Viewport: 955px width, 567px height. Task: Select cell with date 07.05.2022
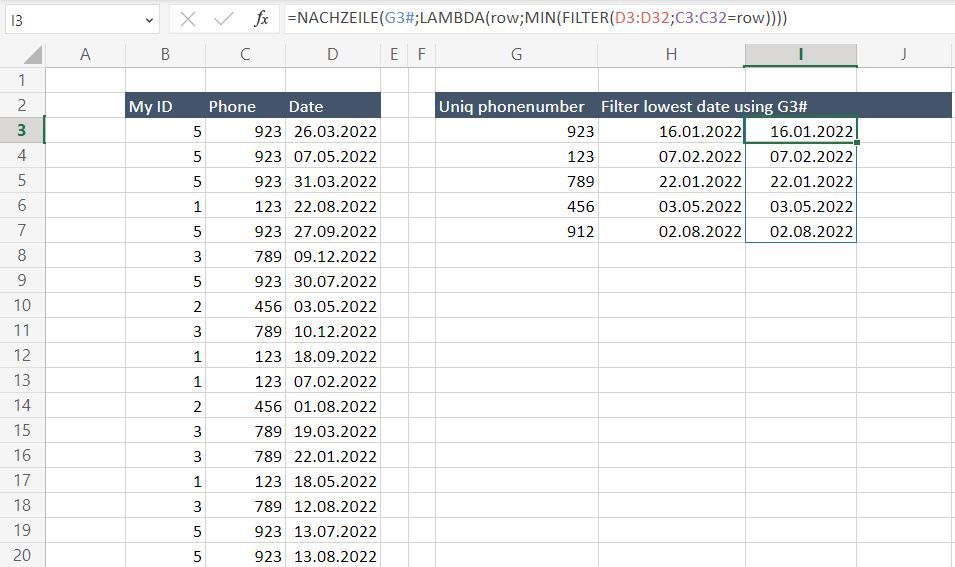pos(333,155)
